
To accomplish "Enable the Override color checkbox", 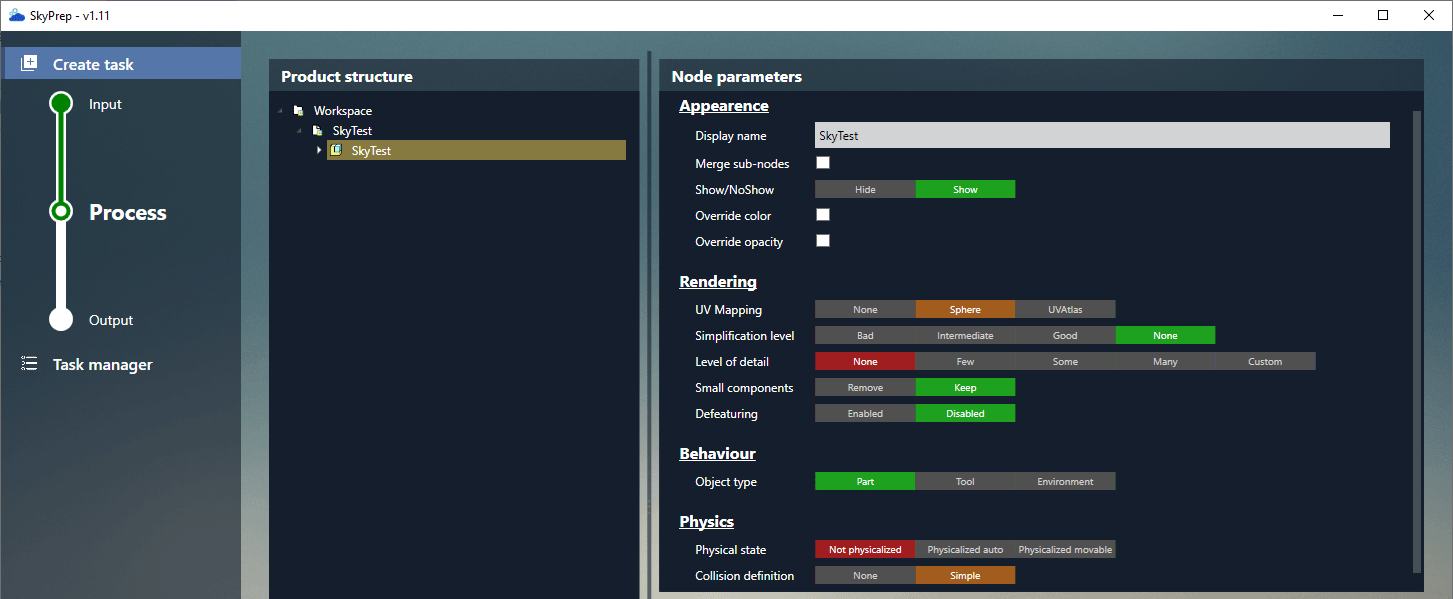I will (x=823, y=214).
